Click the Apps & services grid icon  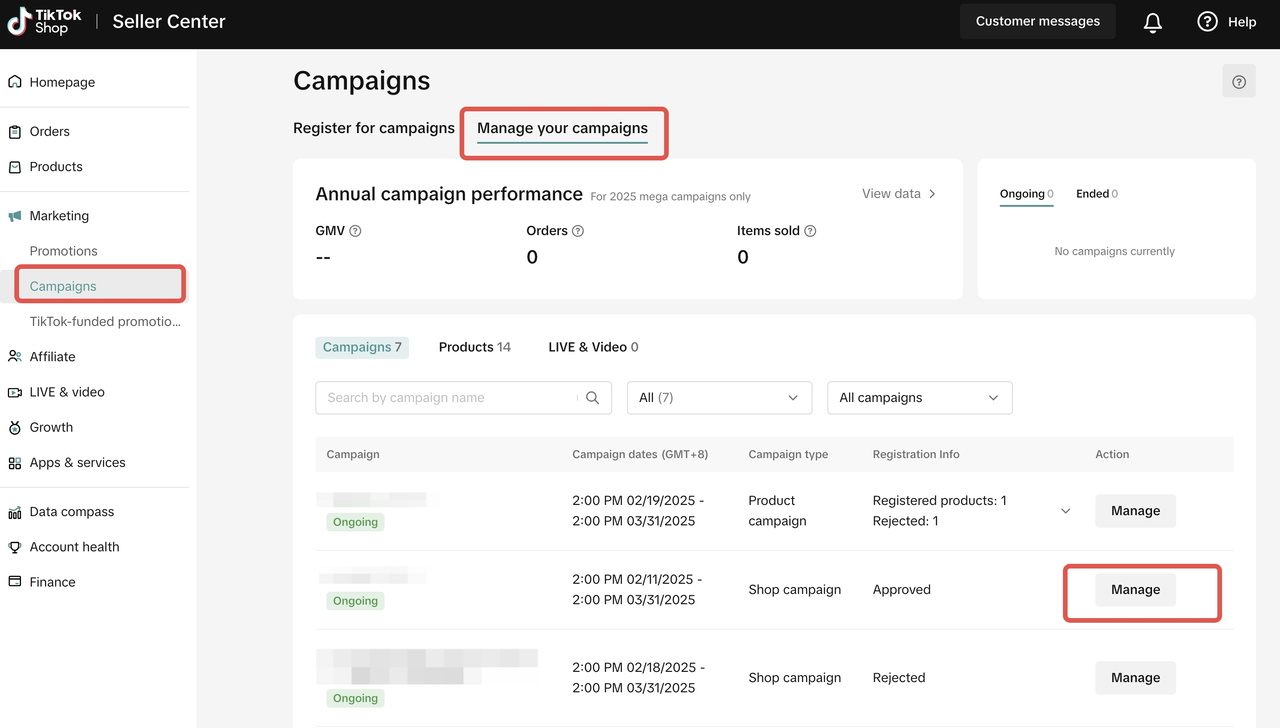pyautogui.click(x=15, y=463)
